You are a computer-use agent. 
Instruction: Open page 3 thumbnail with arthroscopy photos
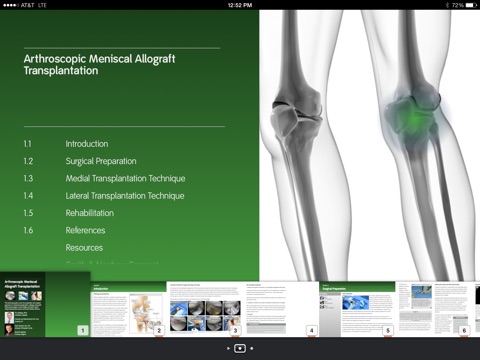click(205, 309)
